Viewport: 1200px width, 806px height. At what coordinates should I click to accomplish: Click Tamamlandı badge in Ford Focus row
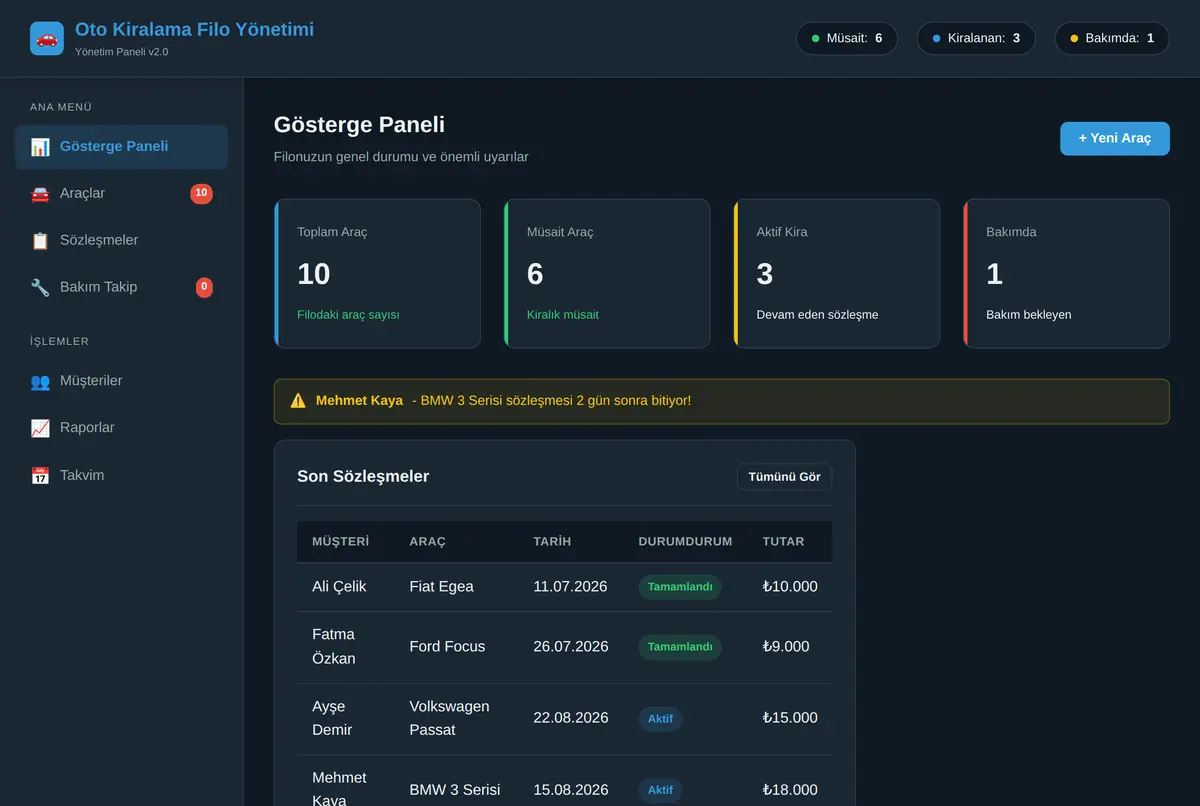[680, 647]
